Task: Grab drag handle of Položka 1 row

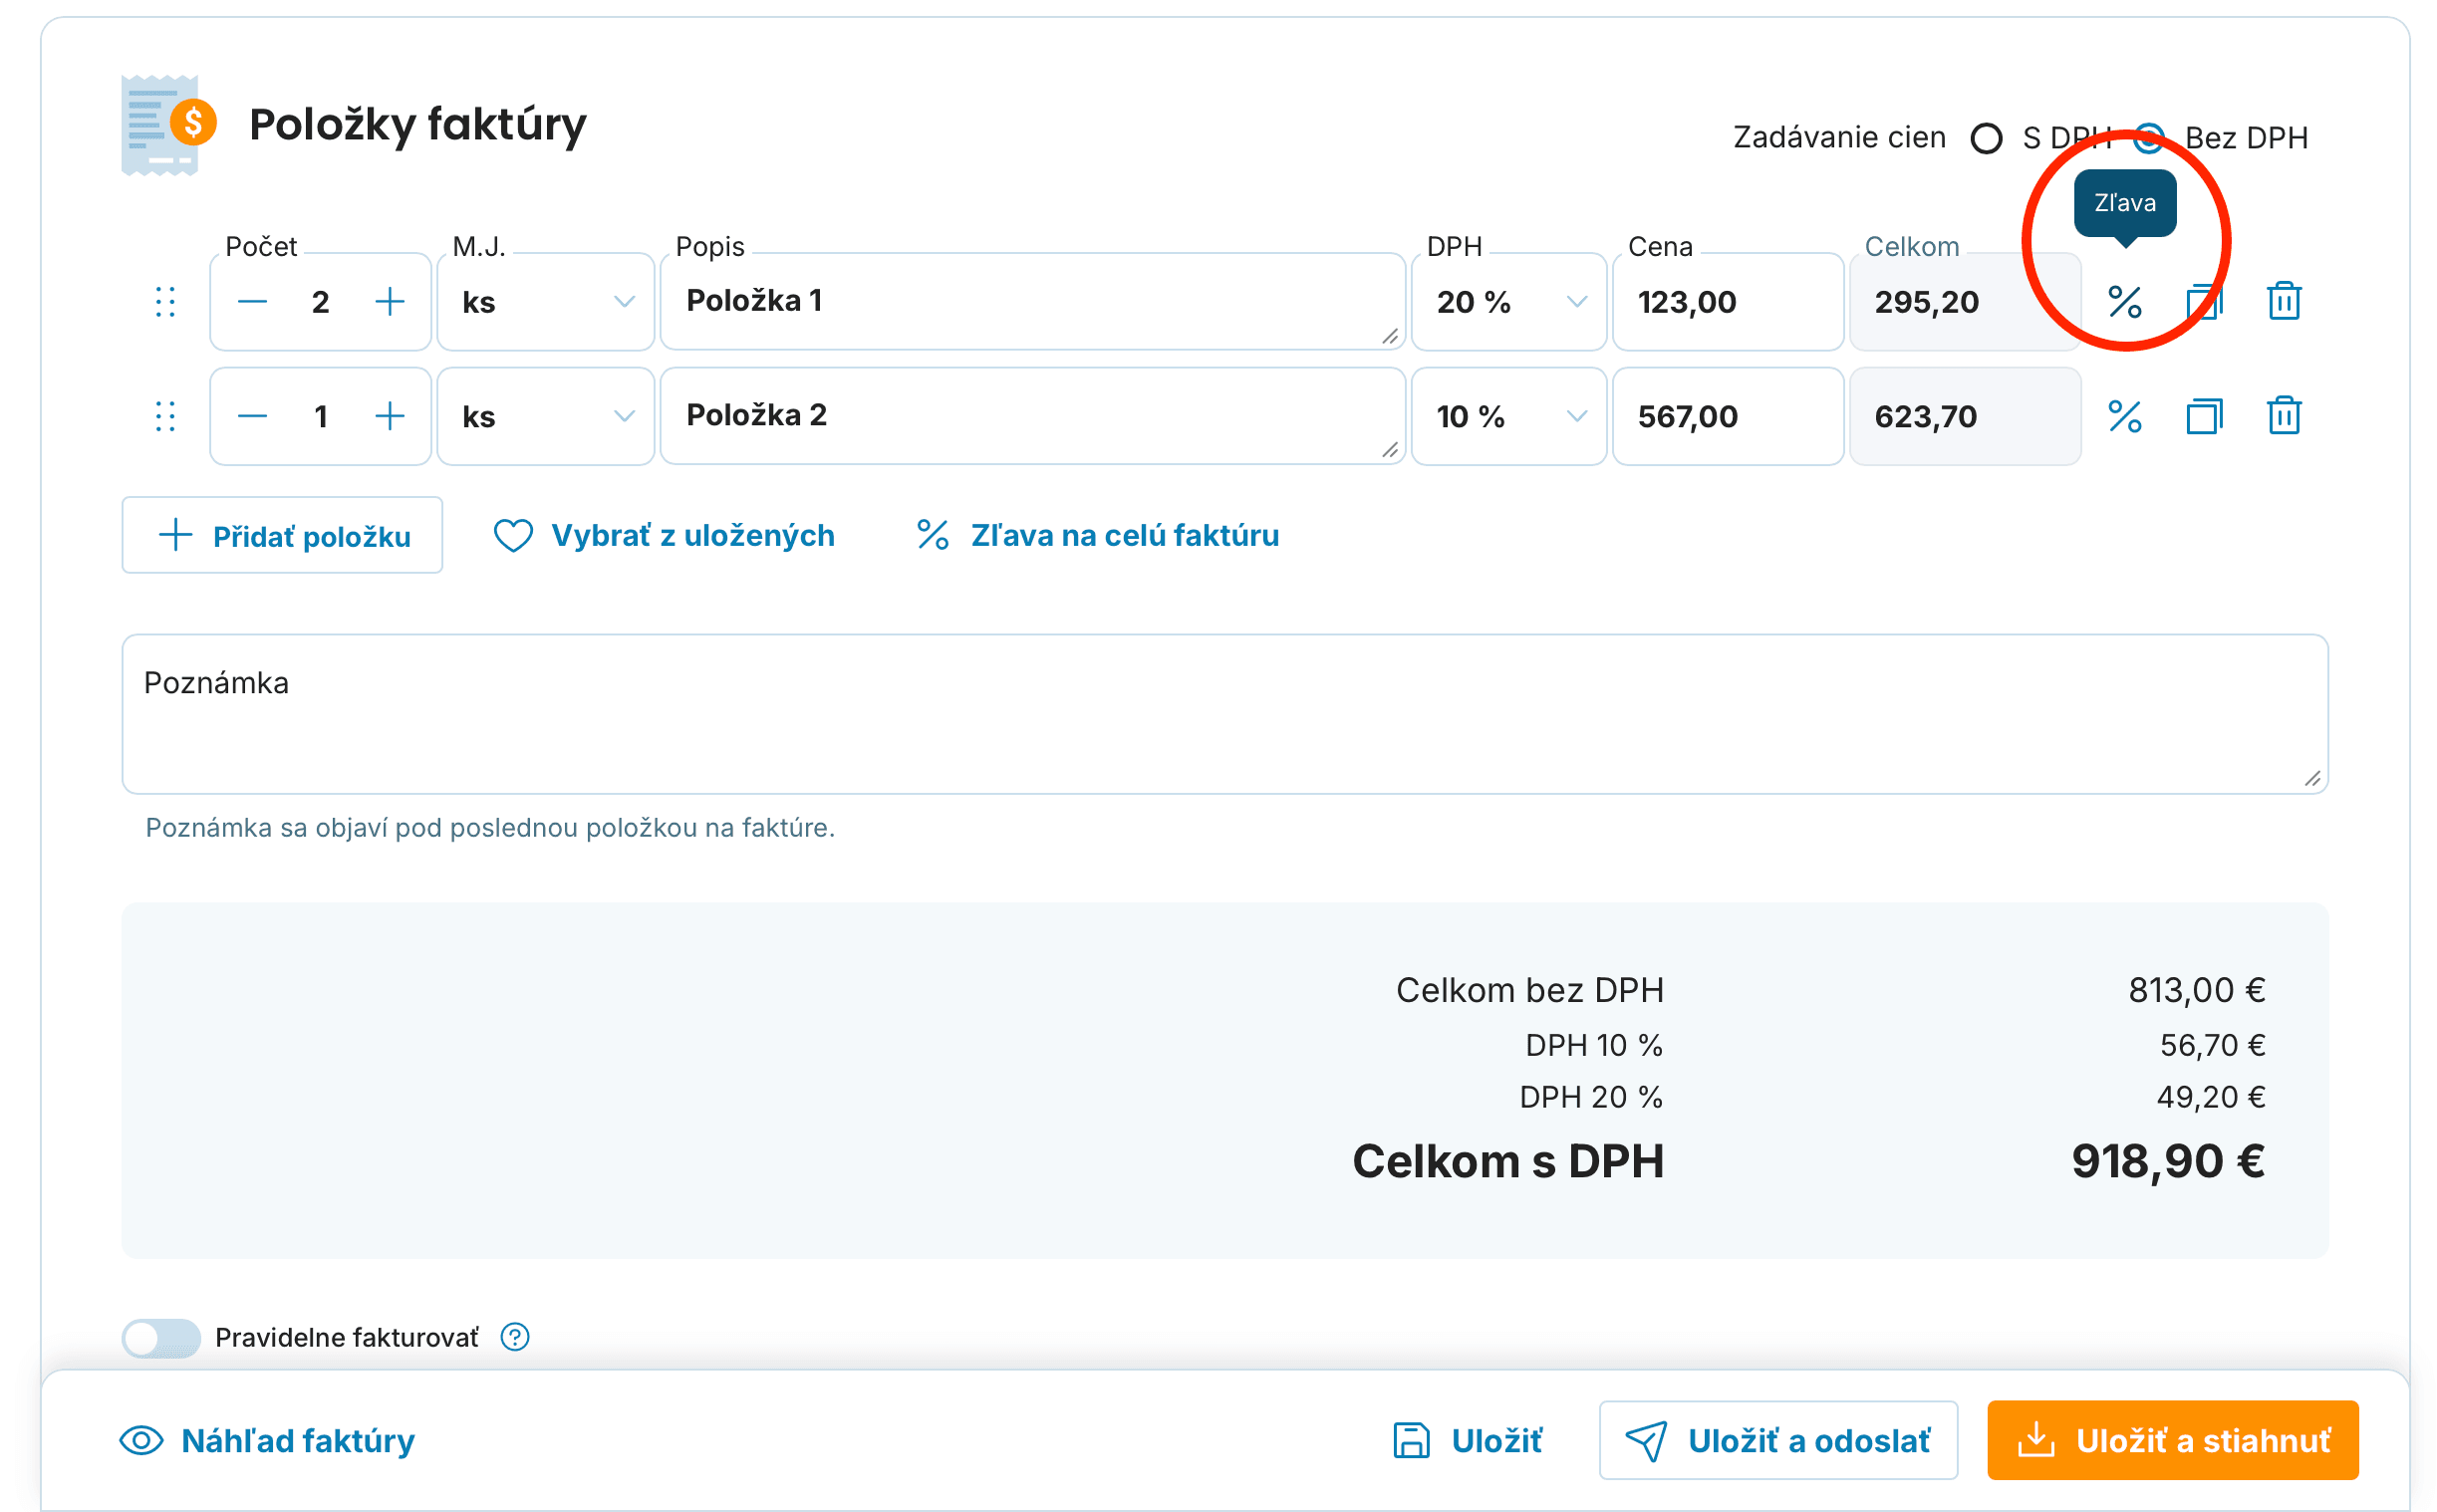Action: click(x=165, y=301)
